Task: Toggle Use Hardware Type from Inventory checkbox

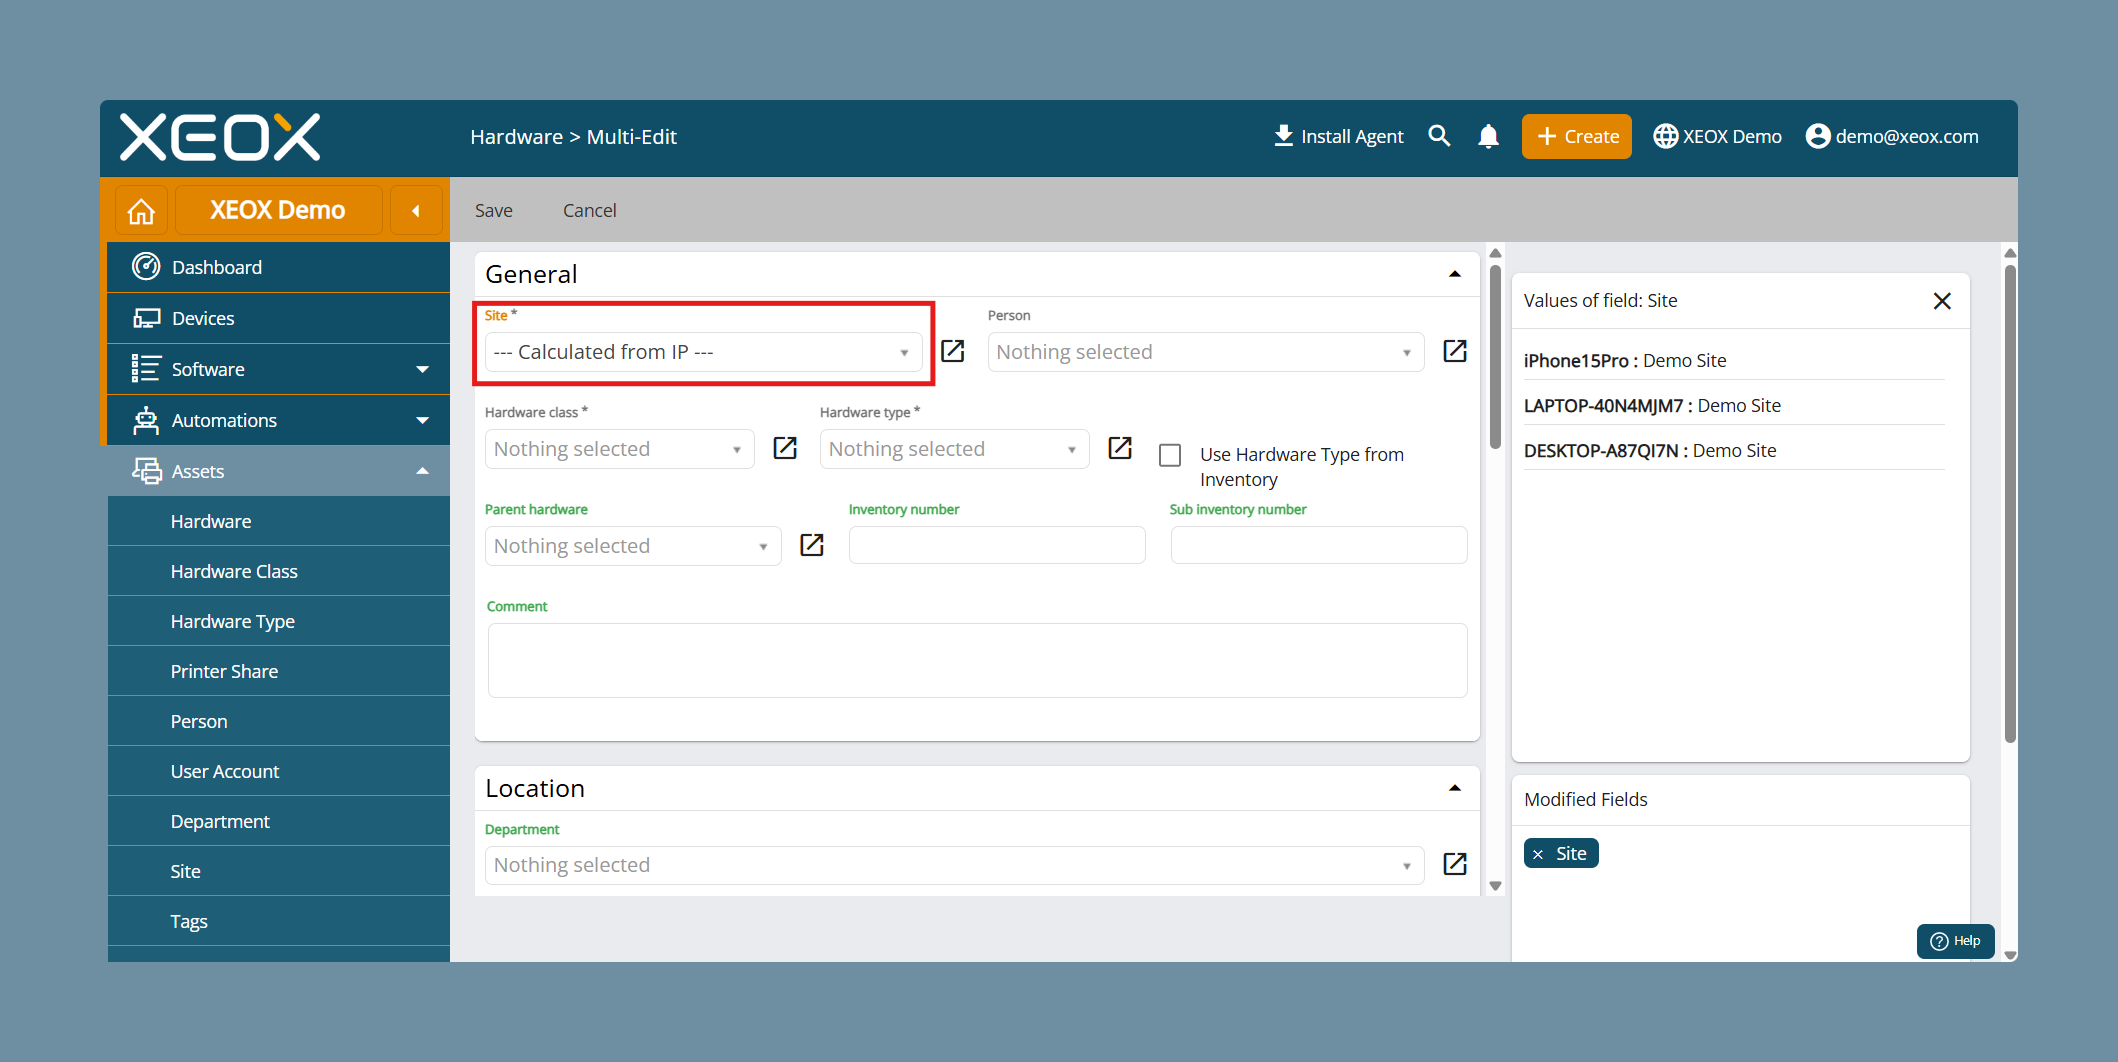Action: 1170,455
